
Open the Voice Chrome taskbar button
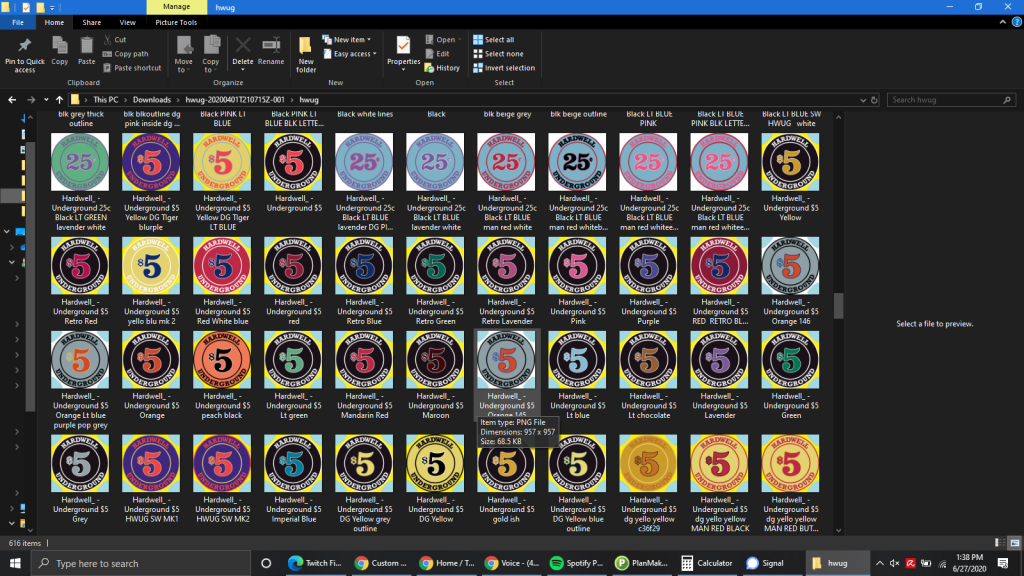click(512, 563)
